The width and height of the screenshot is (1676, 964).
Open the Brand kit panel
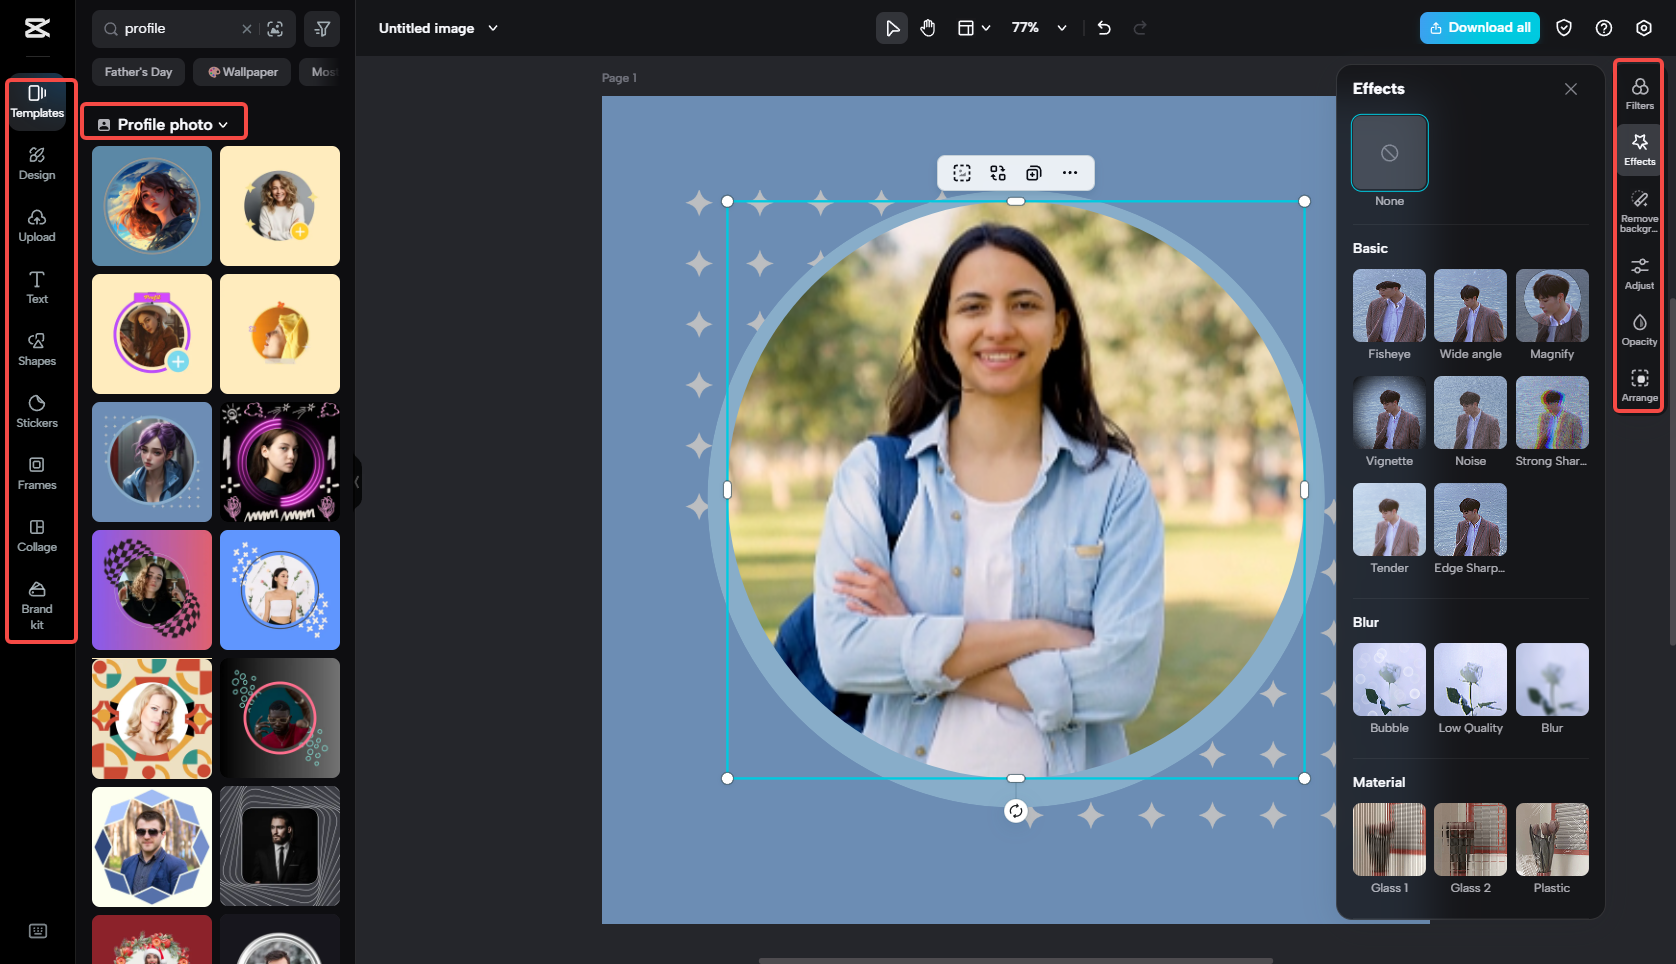37,605
